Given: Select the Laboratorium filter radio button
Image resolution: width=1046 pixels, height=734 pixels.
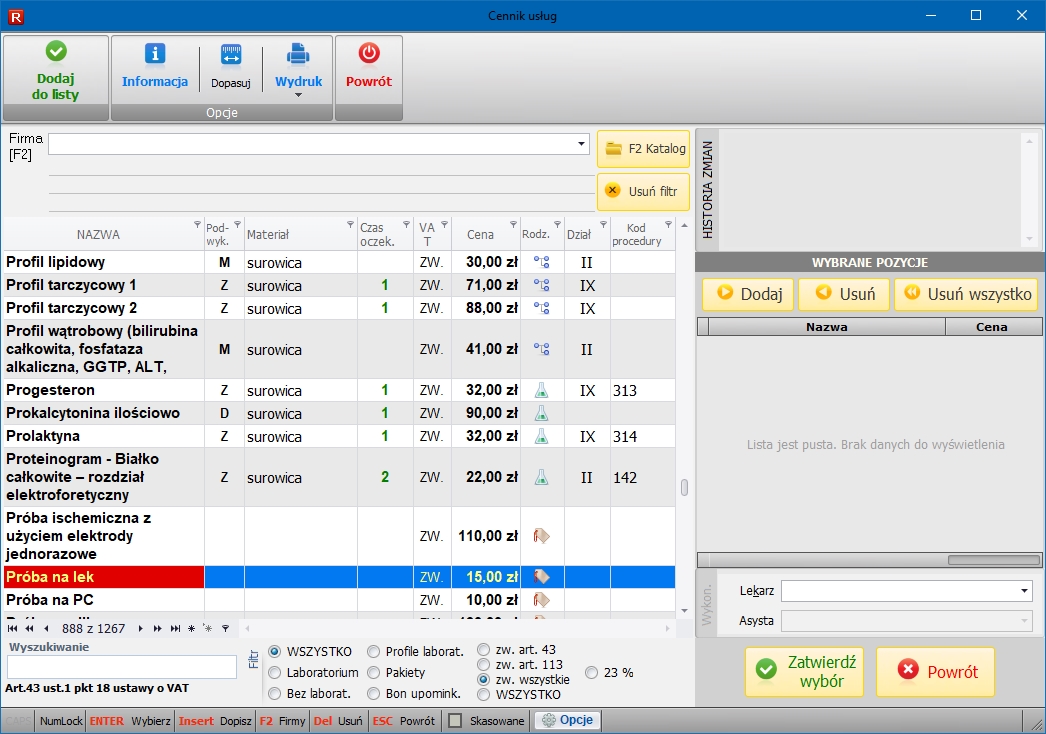Looking at the screenshot, I should (275, 673).
